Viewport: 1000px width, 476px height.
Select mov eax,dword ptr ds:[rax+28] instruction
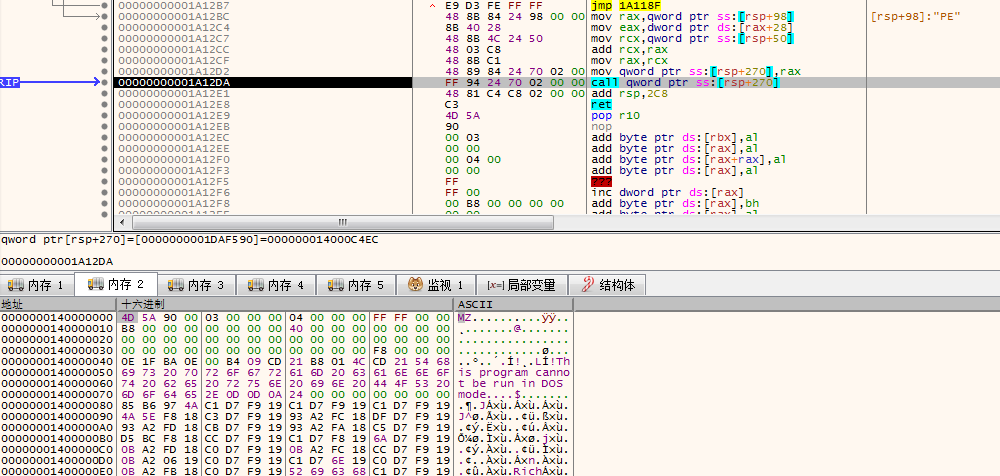pyautogui.click(x=692, y=27)
